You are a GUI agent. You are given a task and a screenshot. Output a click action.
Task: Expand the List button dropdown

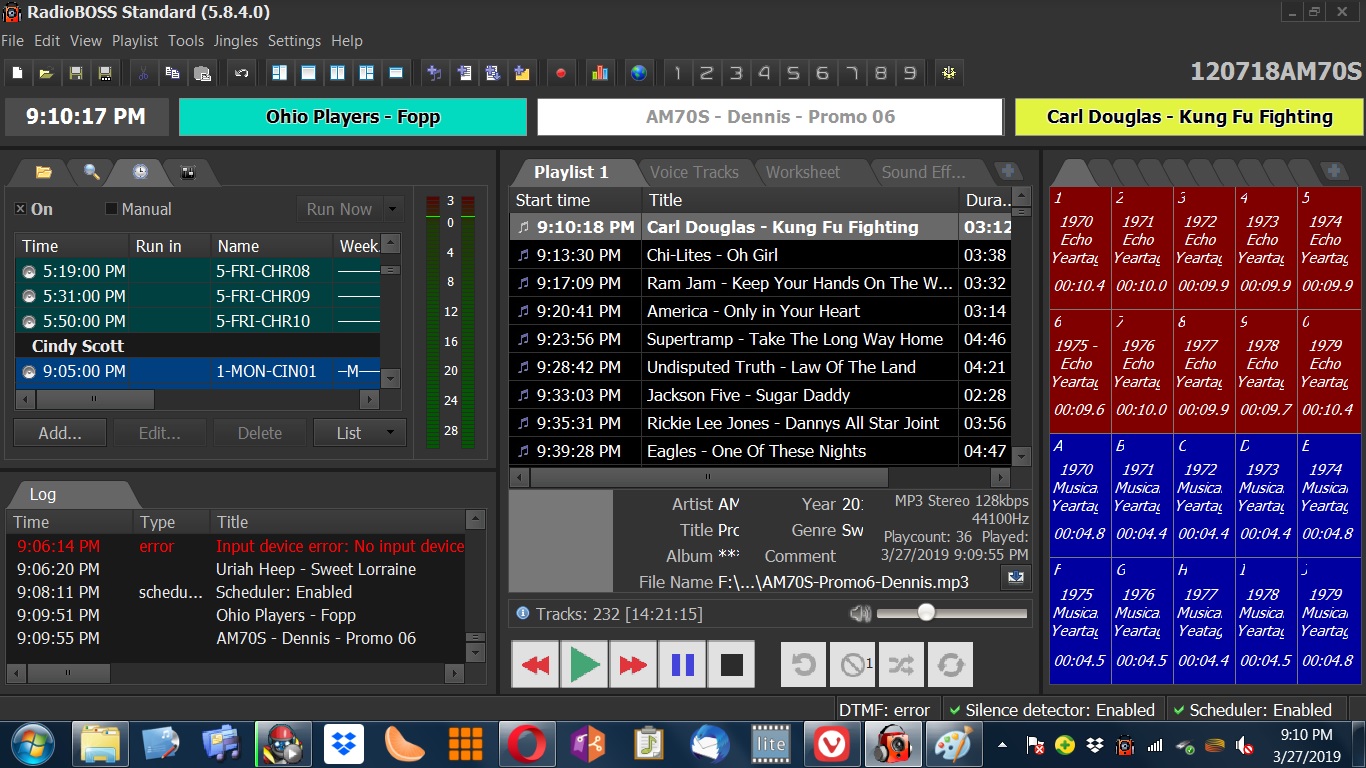390,433
